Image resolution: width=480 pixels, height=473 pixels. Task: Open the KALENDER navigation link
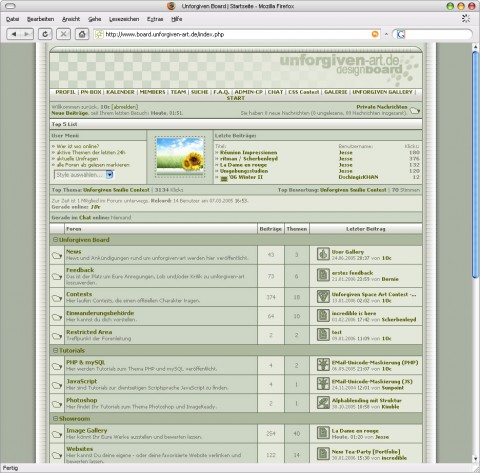click(120, 92)
